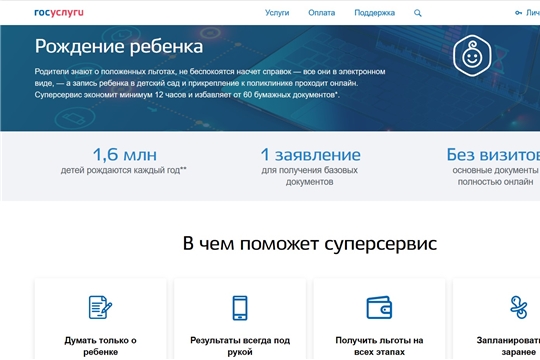Screen dimensions: 540x360
Task: Click the document with pencil icon
Action: (x=100, y=307)
